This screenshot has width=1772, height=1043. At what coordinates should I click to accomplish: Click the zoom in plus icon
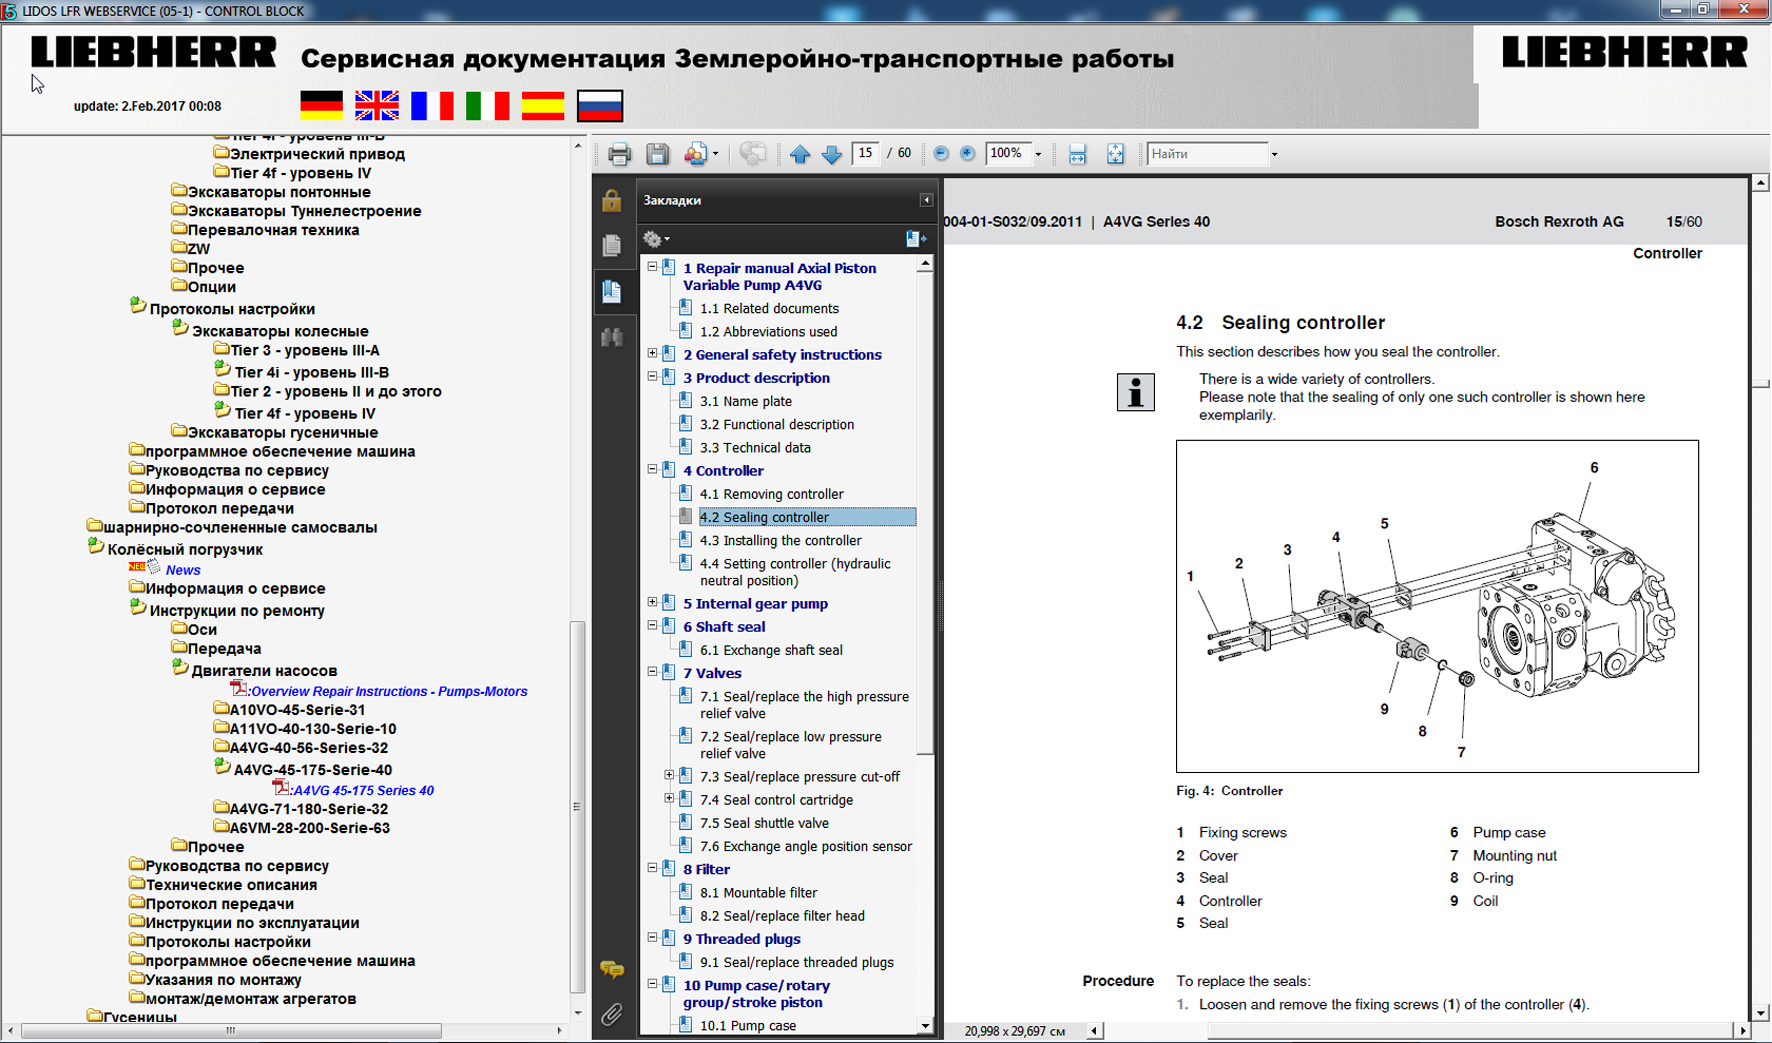pyautogui.click(x=967, y=153)
